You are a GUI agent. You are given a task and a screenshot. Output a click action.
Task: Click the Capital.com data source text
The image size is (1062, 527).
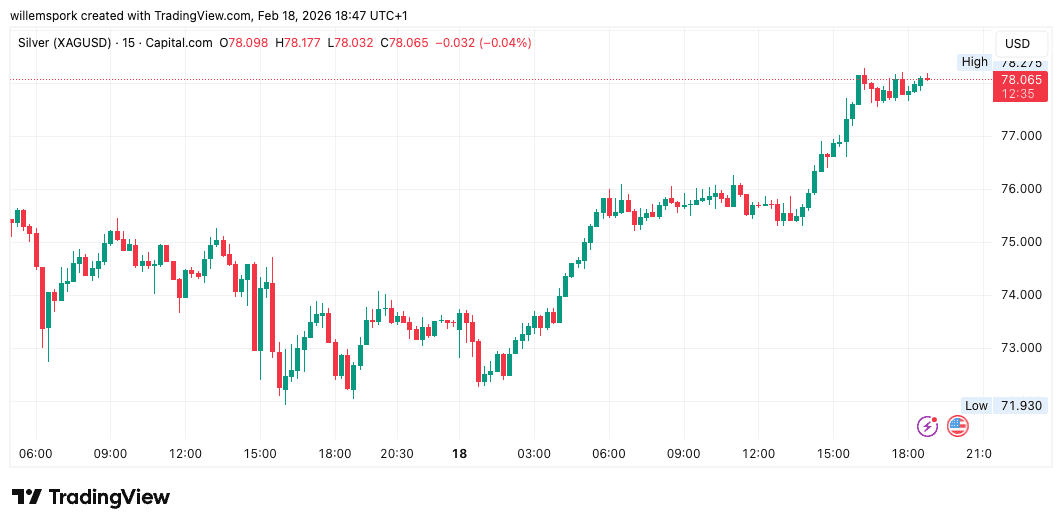pos(180,43)
